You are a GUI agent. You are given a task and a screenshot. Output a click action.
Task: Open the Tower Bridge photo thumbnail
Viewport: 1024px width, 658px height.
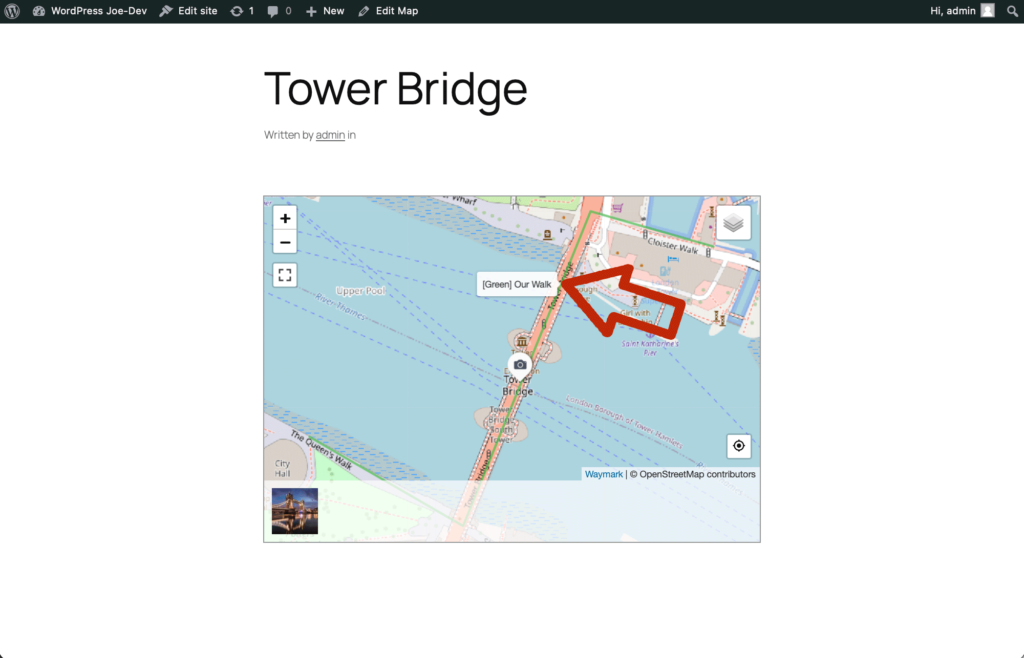[x=295, y=511]
